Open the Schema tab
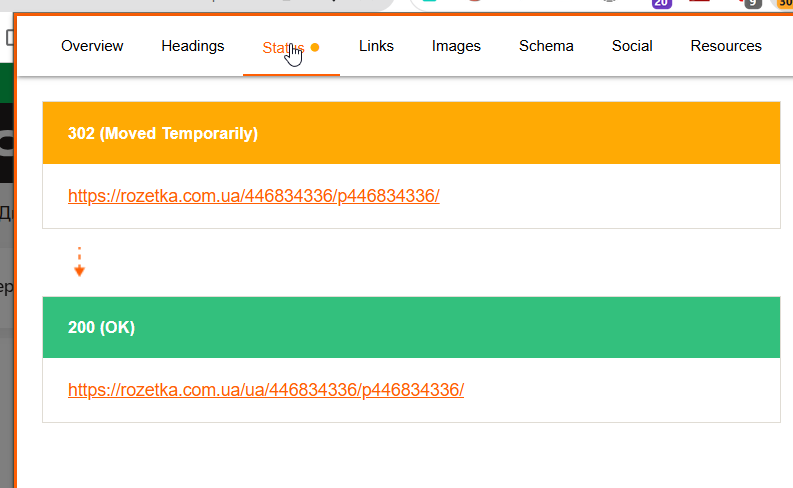Image resolution: width=793 pixels, height=488 pixels. (x=546, y=46)
